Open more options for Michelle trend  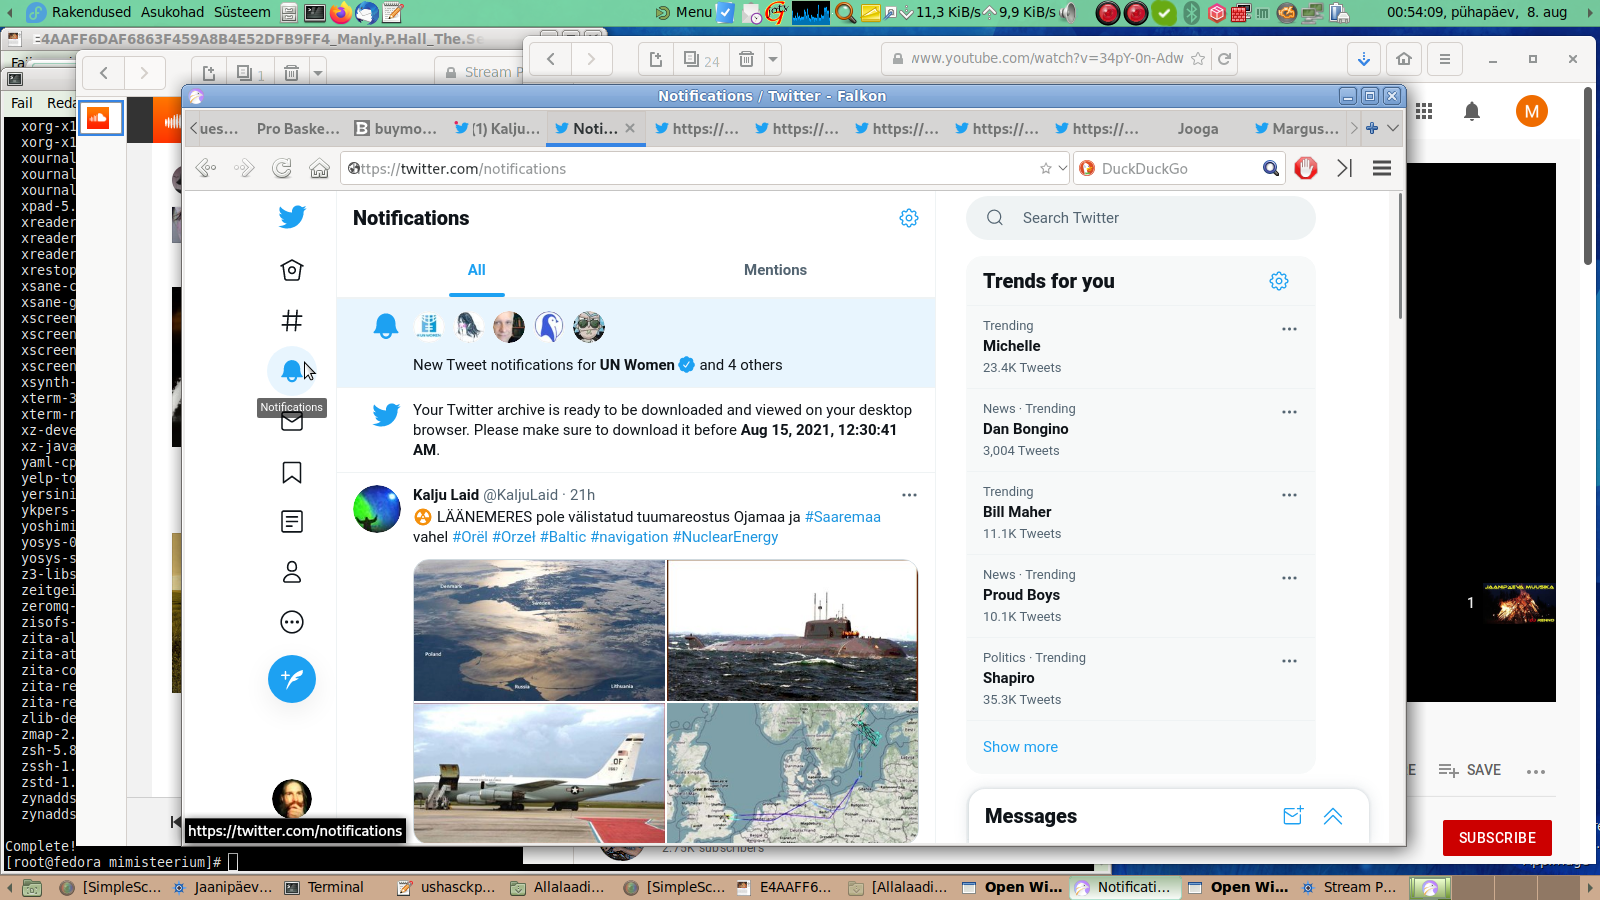1289,329
